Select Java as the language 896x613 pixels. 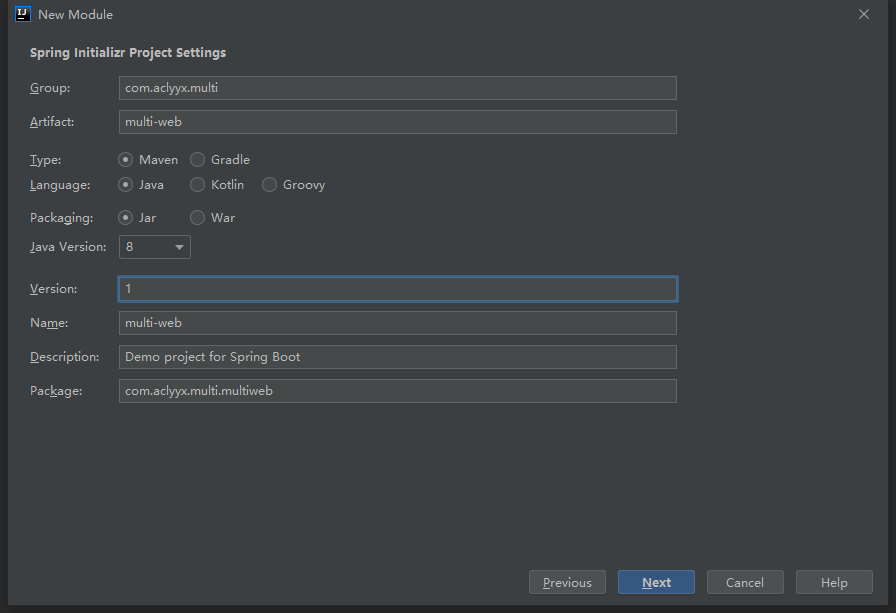point(126,184)
